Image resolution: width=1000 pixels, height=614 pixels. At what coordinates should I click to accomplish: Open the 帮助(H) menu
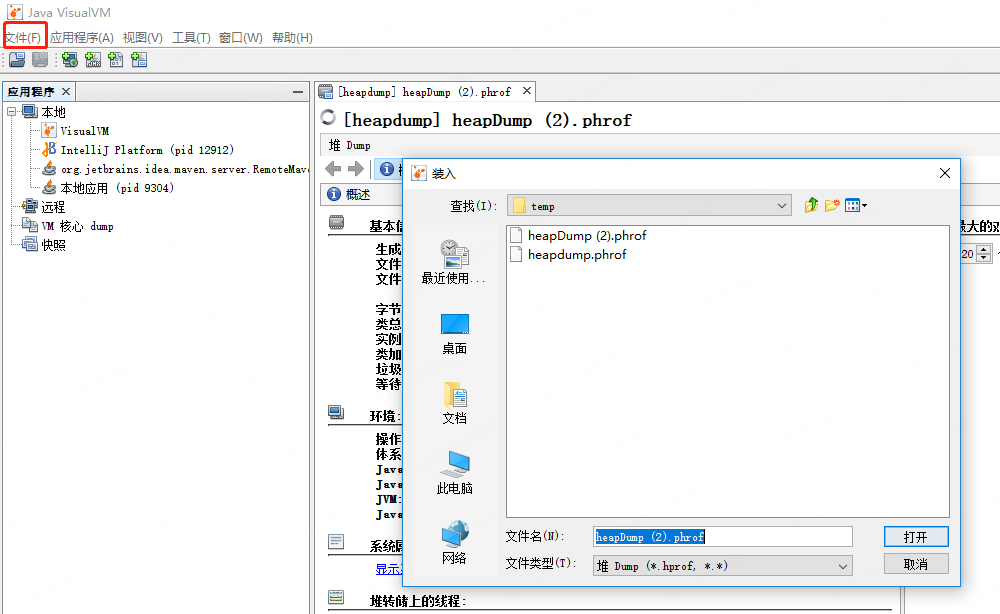click(292, 38)
